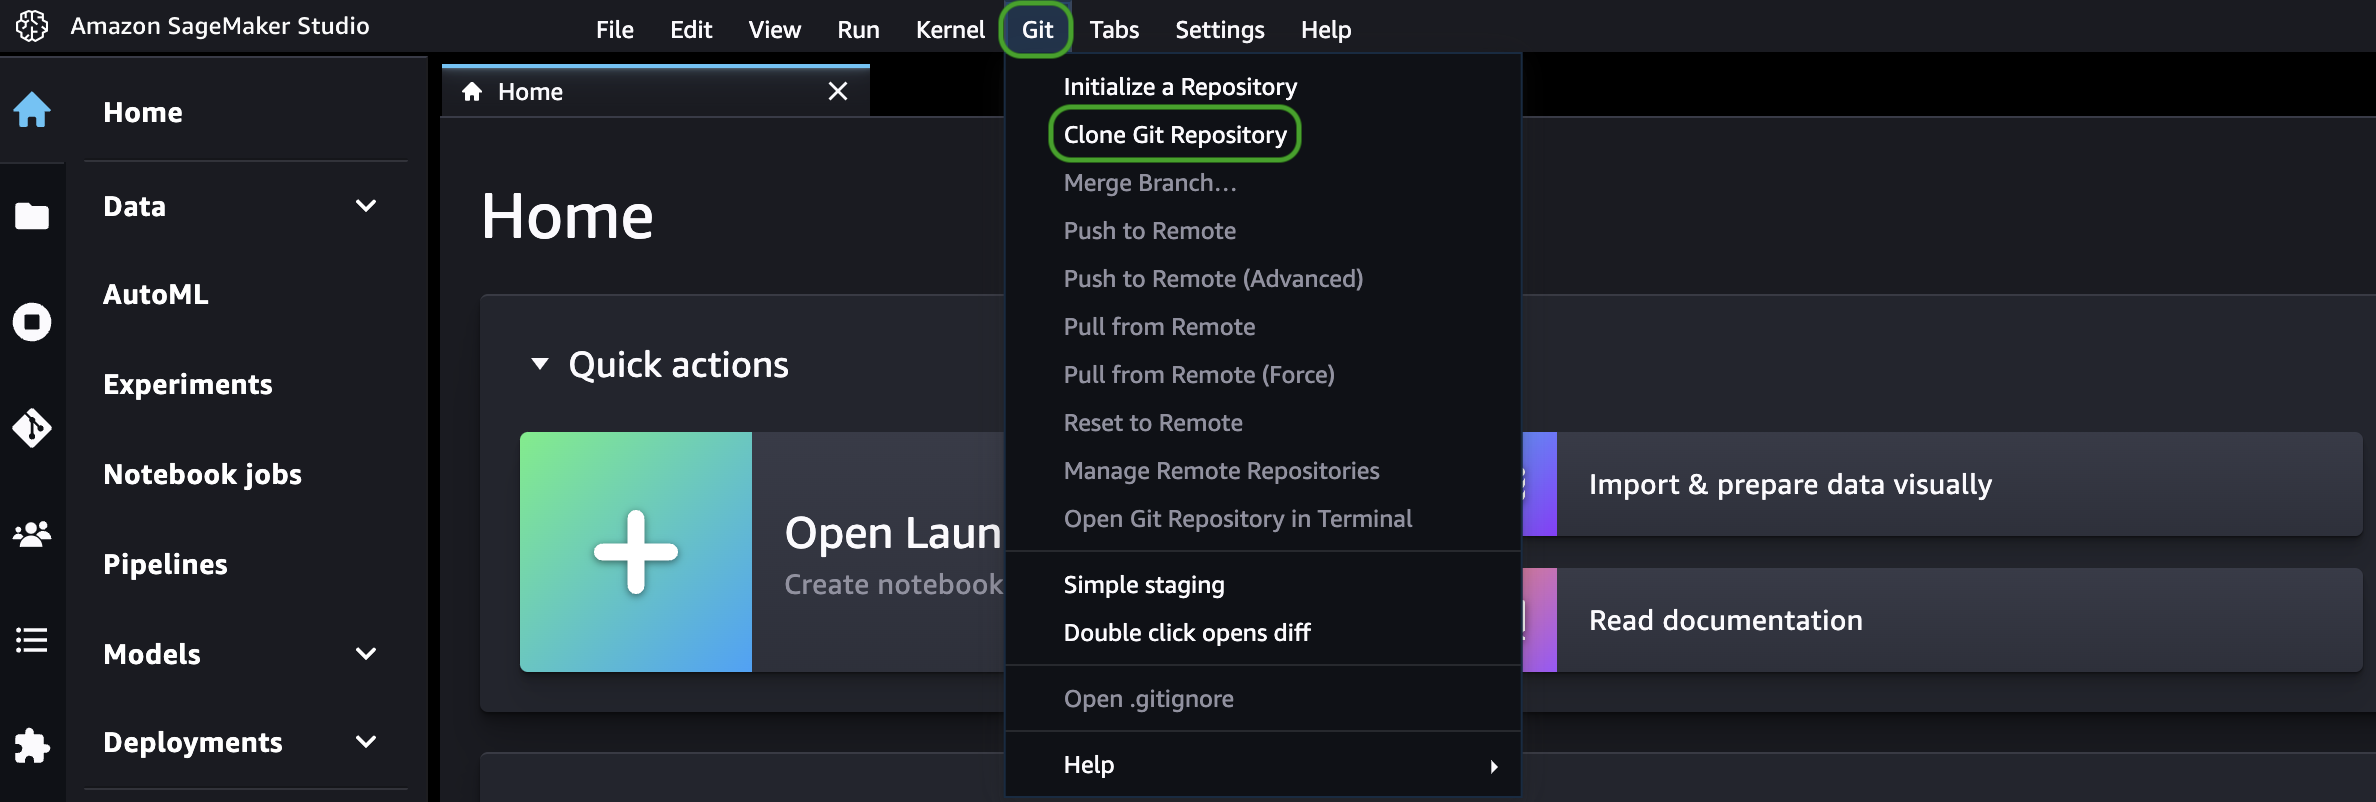Click the house icon in Home tab

point(472,92)
